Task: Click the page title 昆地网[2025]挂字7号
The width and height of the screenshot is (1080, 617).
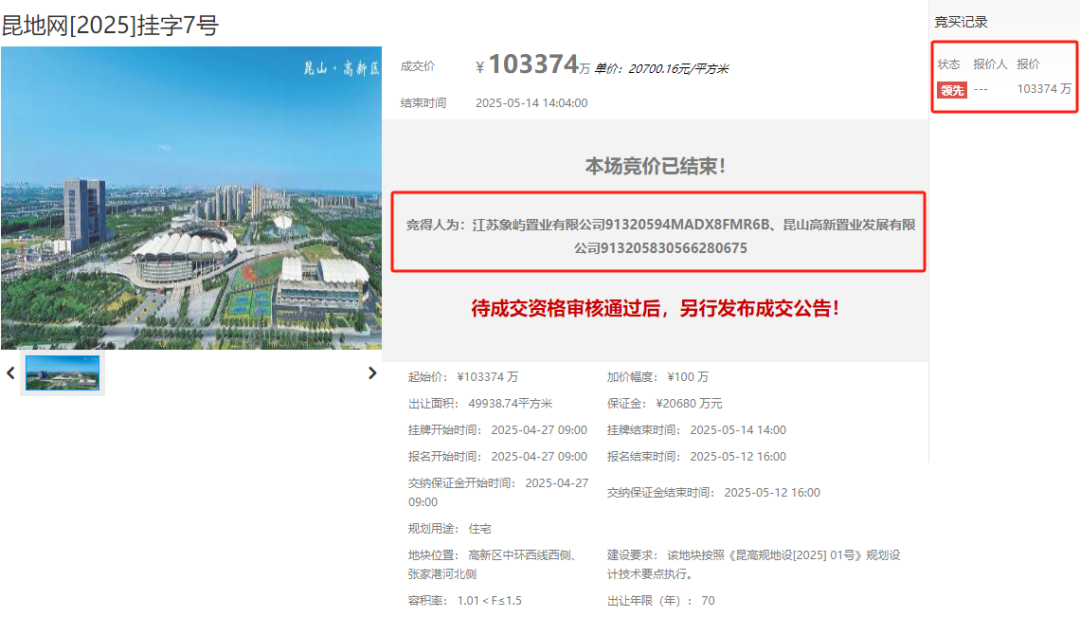Action: (x=110, y=26)
